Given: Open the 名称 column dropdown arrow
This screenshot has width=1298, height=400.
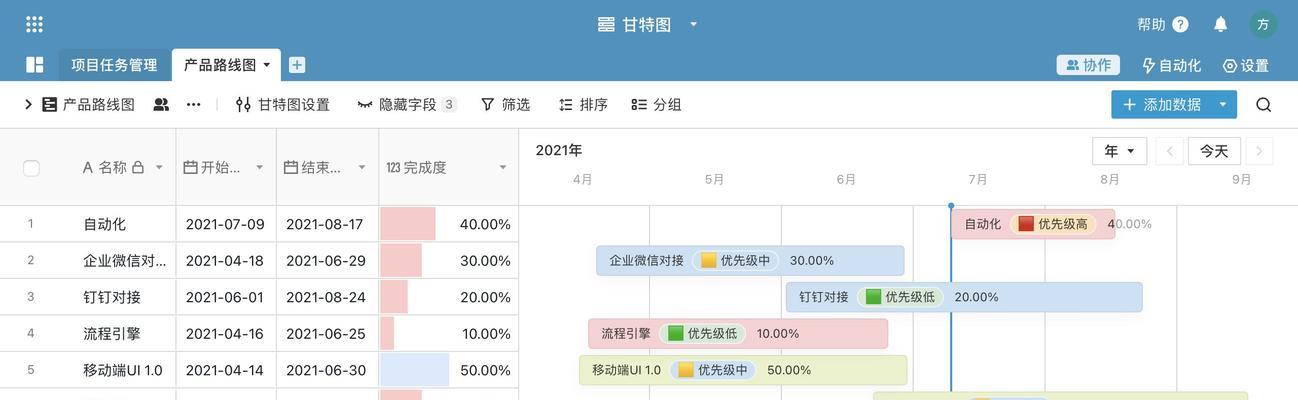Looking at the screenshot, I should (x=159, y=168).
